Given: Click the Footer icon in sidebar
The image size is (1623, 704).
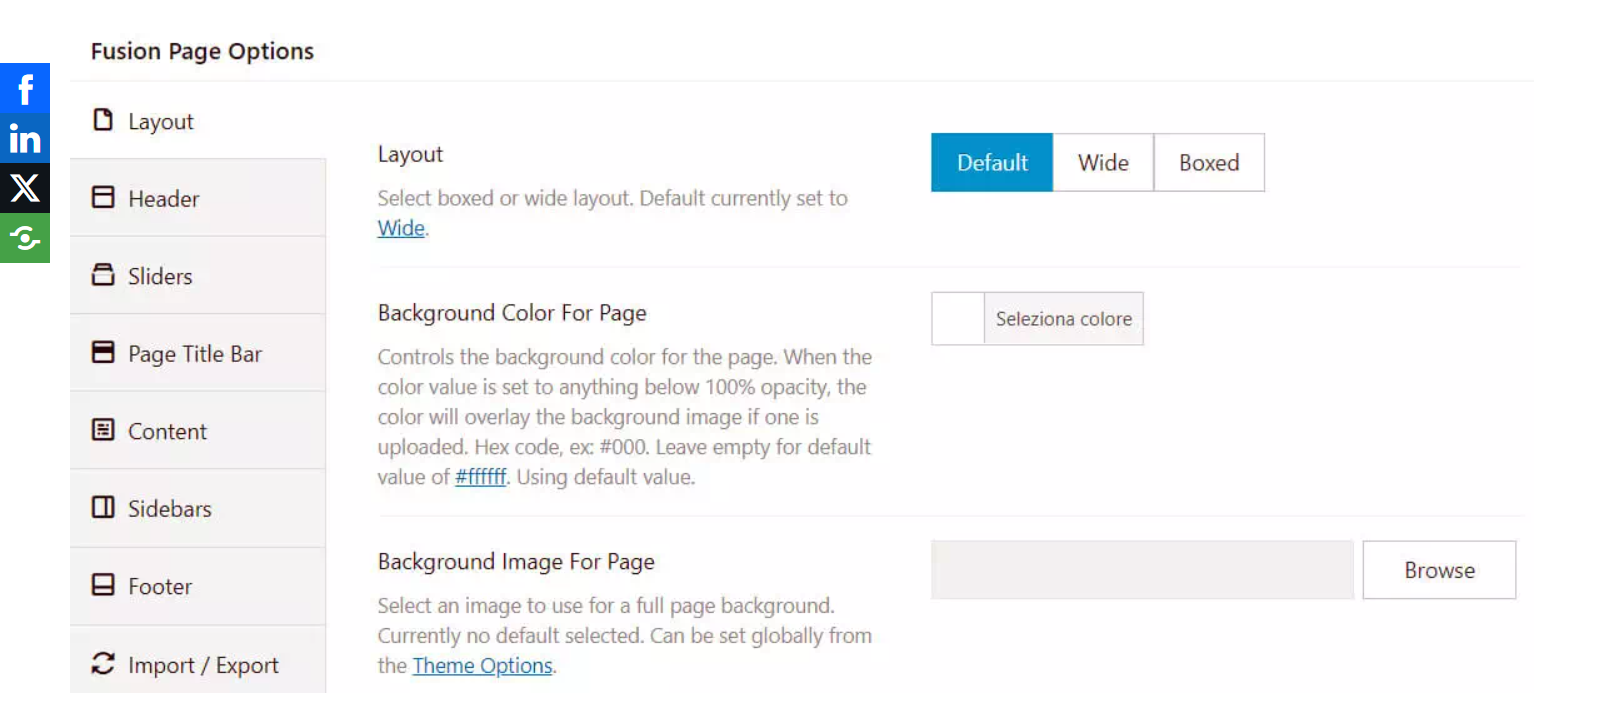Looking at the screenshot, I should (103, 585).
